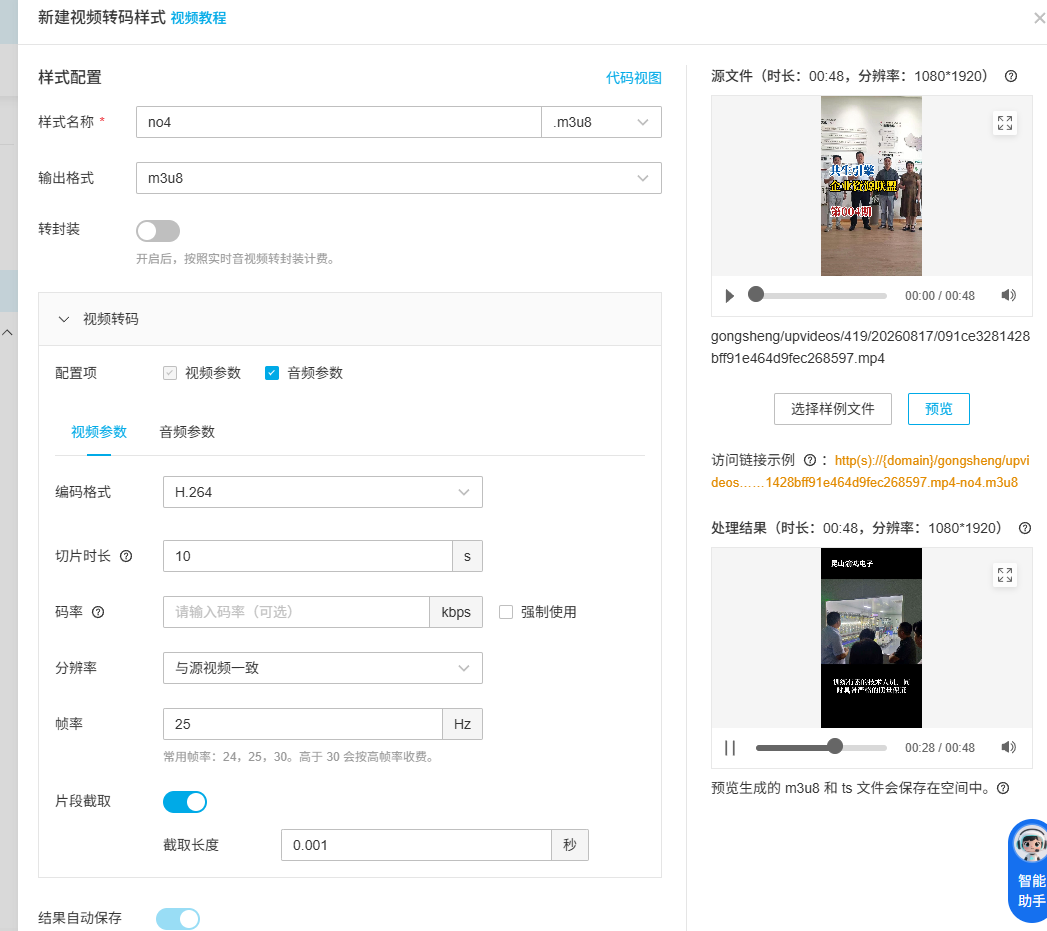Image resolution: width=1047 pixels, height=931 pixels.
Task: Open the 编码格式 H.264 dropdown
Action: [x=323, y=492]
